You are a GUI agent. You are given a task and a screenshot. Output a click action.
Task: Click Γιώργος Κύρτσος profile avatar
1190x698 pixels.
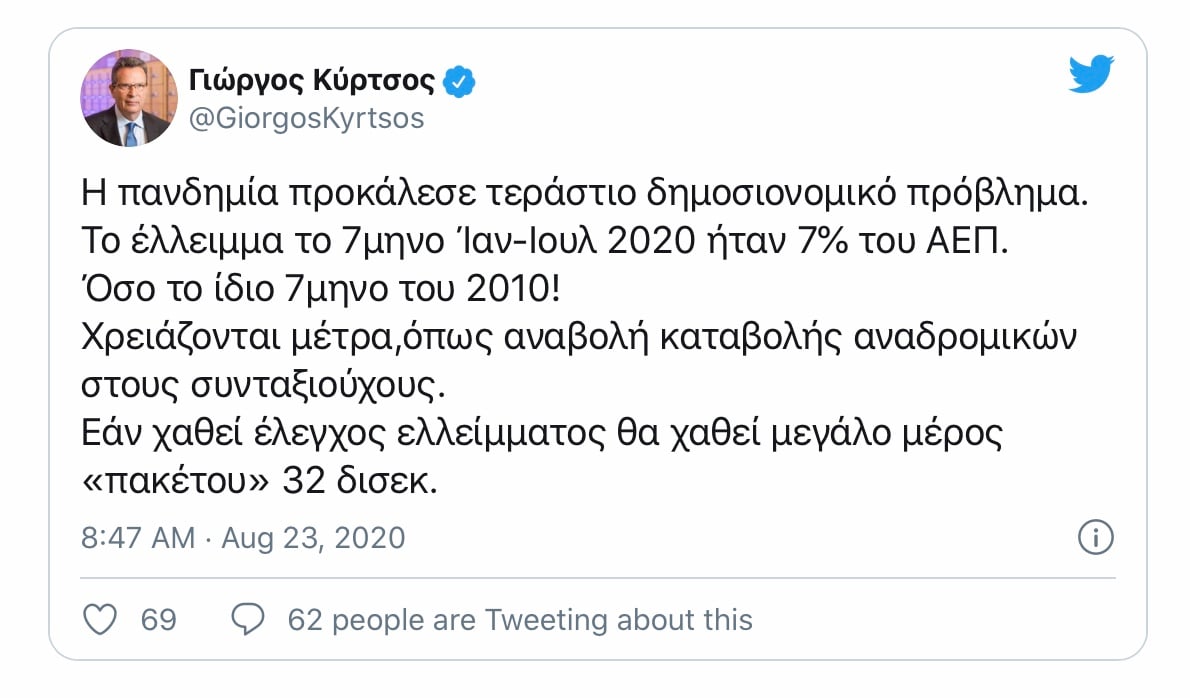click(125, 99)
